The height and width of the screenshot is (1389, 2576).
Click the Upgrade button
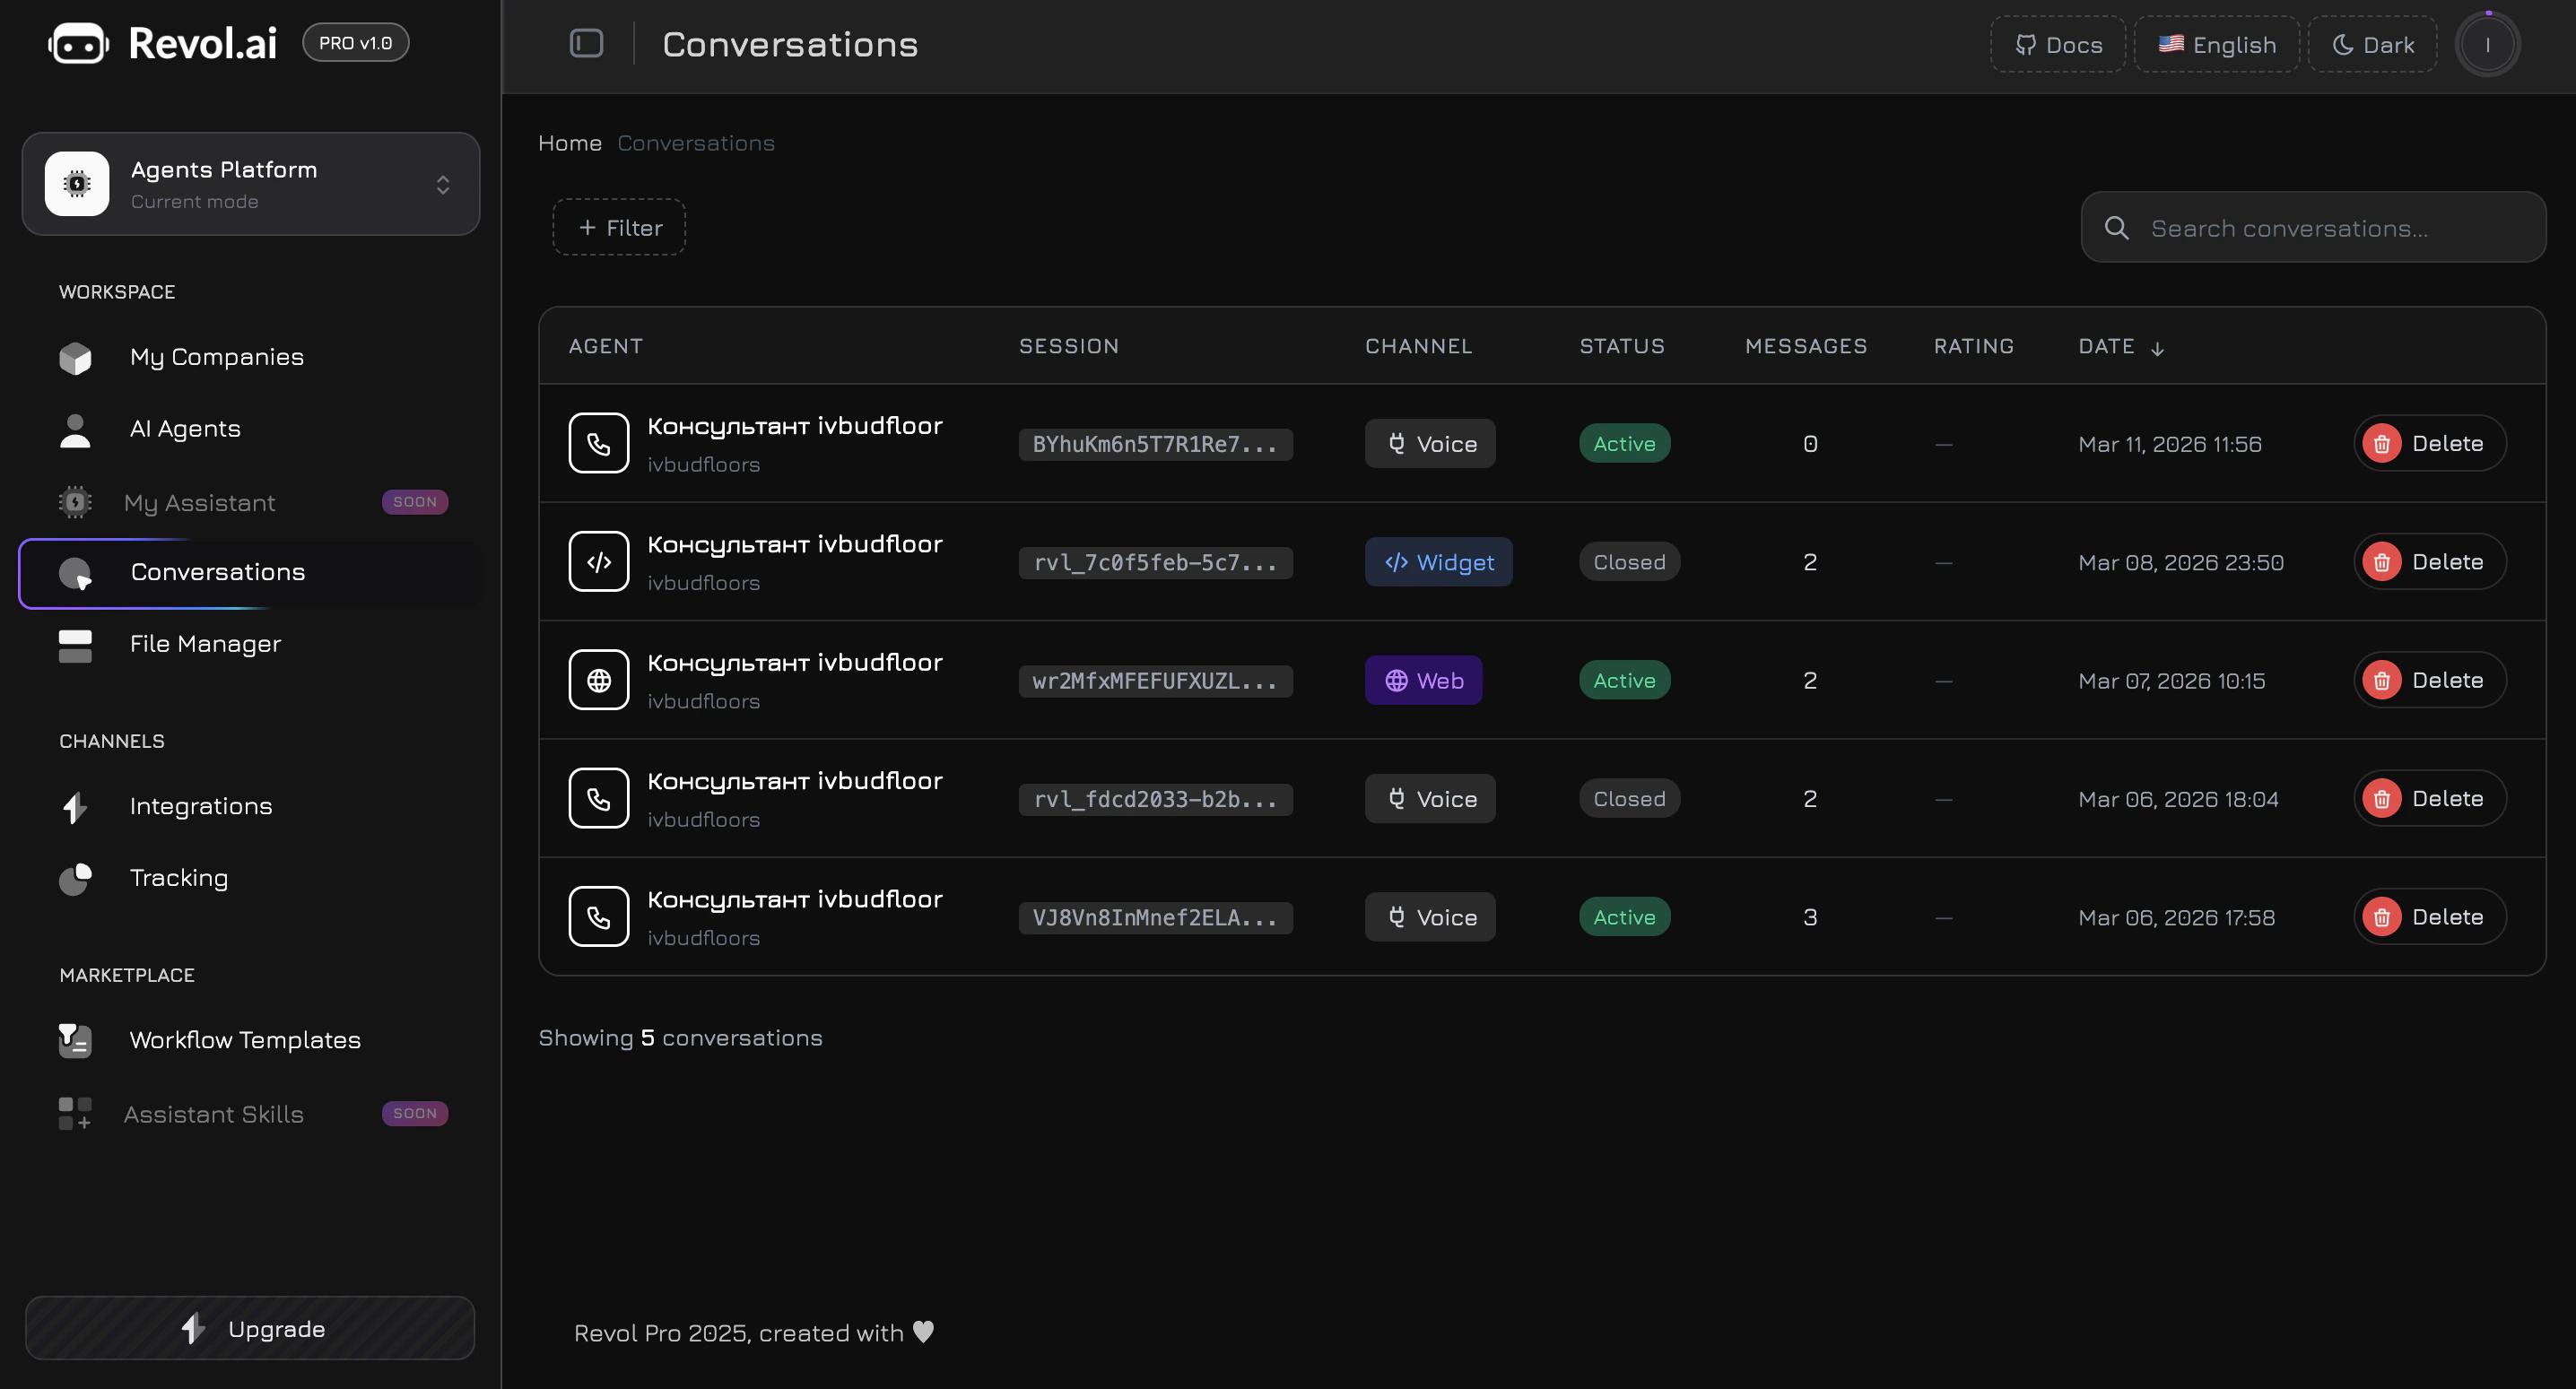click(250, 1328)
